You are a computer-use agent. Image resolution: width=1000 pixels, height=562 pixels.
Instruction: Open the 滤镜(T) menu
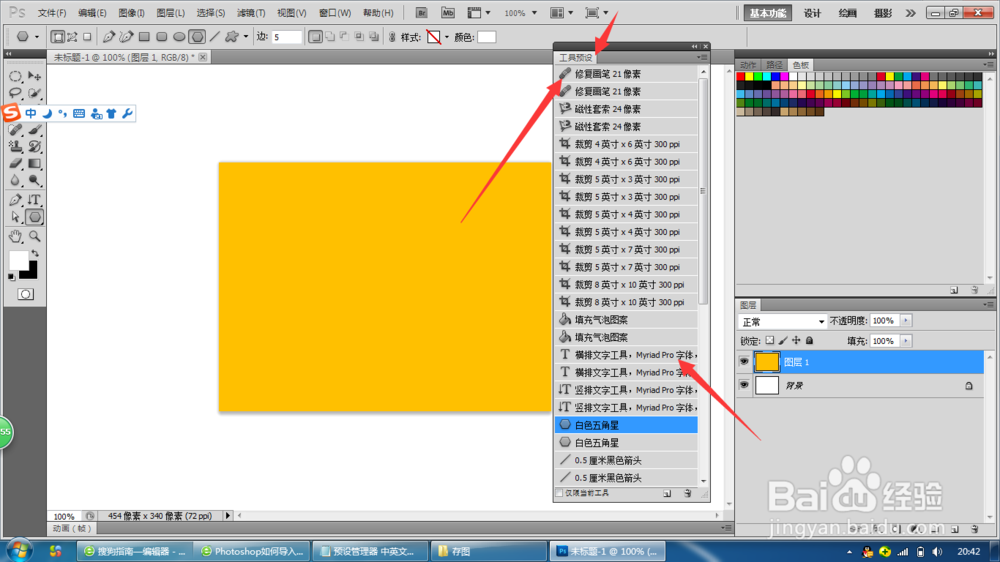click(x=251, y=13)
